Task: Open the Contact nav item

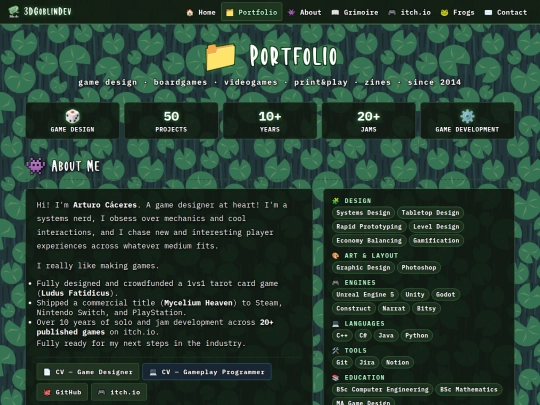Action: coord(506,12)
